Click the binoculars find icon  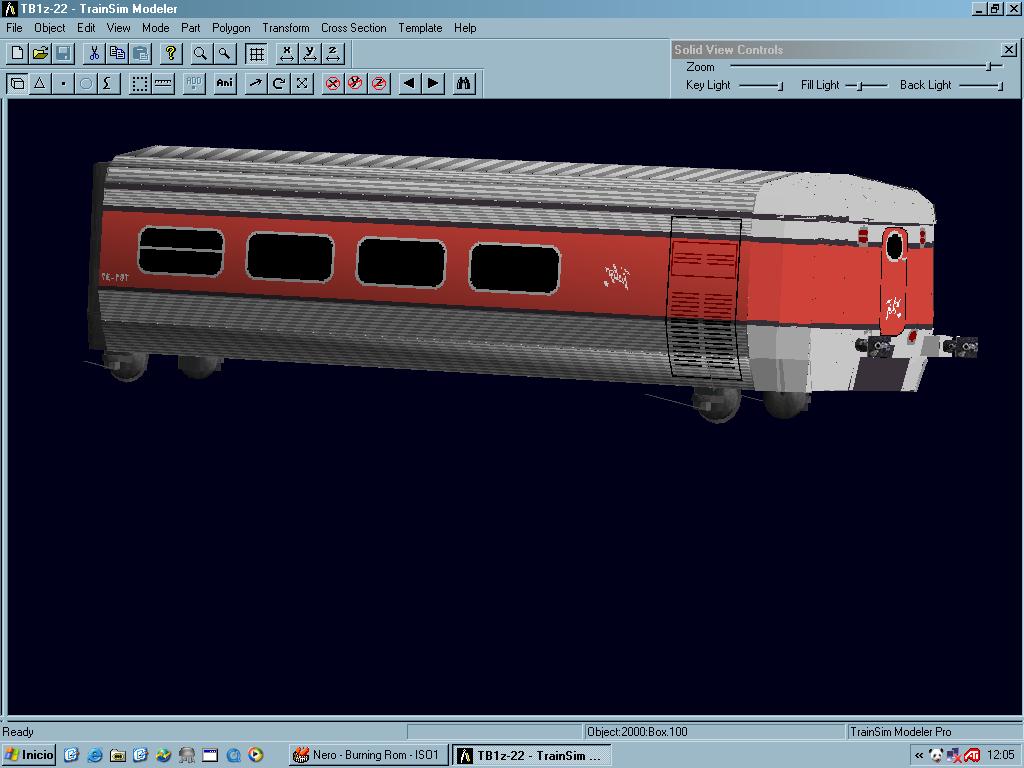pyautogui.click(x=463, y=83)
